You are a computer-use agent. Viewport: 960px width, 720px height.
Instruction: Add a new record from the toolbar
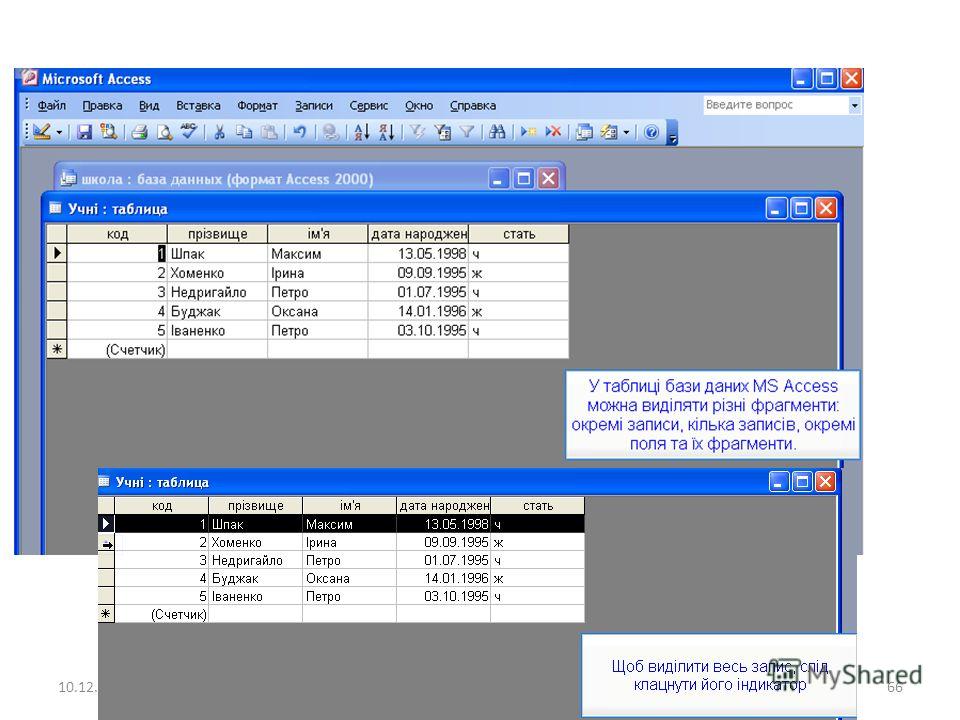[528, 132]
